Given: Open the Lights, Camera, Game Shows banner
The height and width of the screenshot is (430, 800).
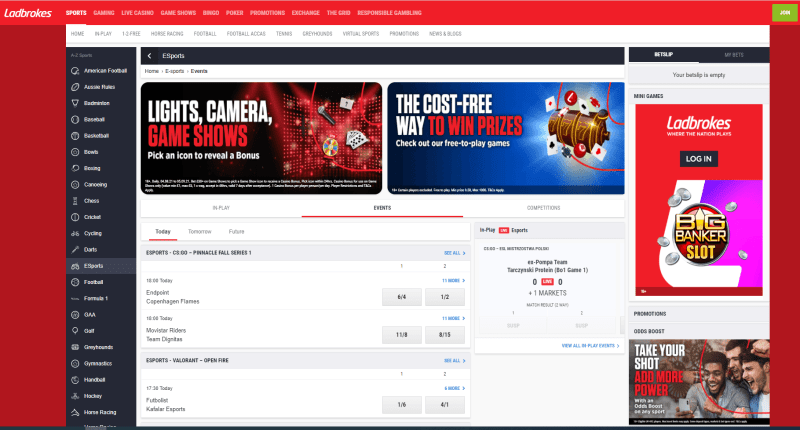Looking at the screenshot, I should [261, 138].
